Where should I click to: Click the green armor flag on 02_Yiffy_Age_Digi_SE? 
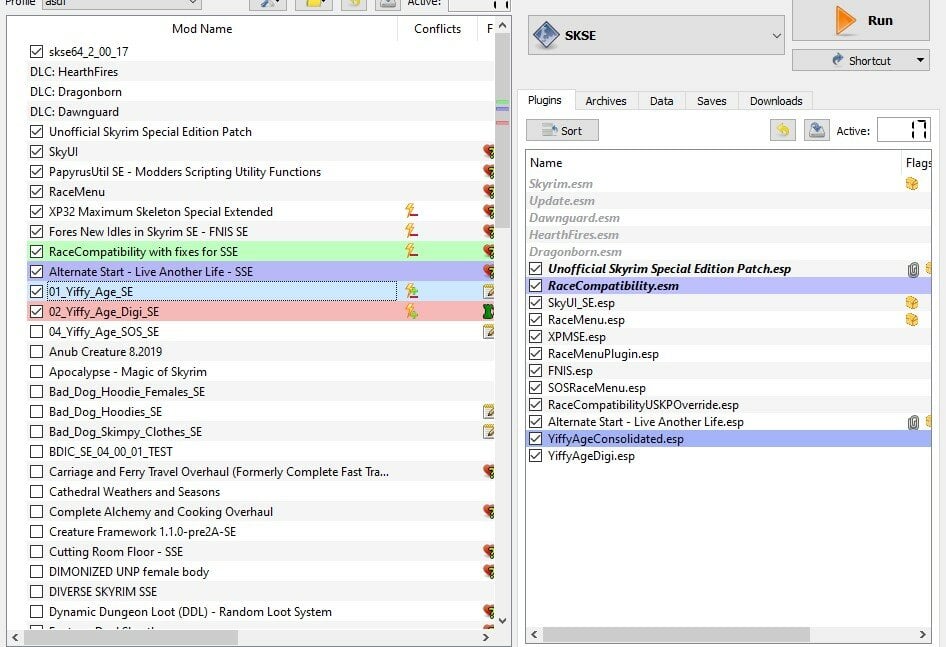[489, 311]
